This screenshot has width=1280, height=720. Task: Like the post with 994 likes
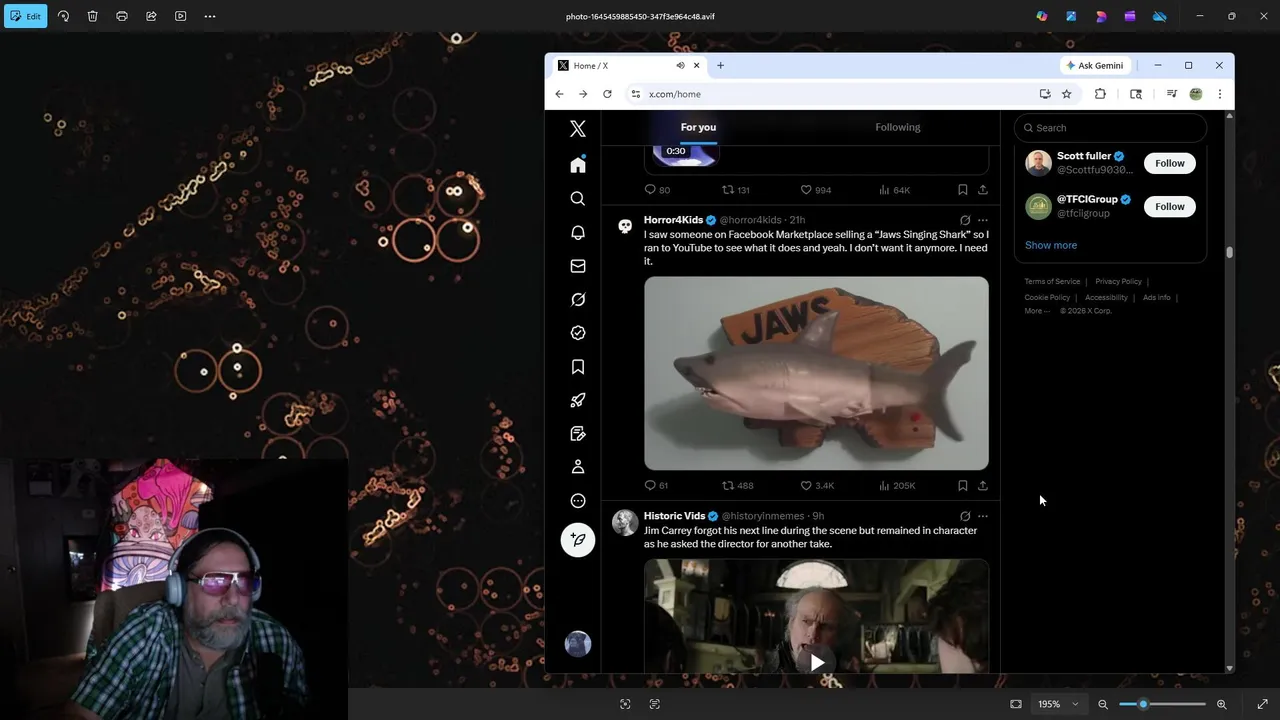(815, 190)
